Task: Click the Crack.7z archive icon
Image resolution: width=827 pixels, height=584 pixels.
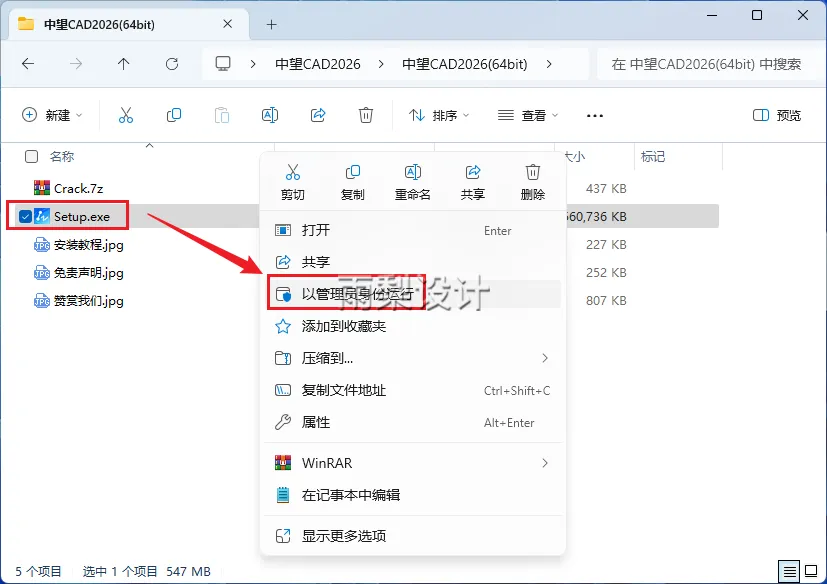Action: [42, 188]
